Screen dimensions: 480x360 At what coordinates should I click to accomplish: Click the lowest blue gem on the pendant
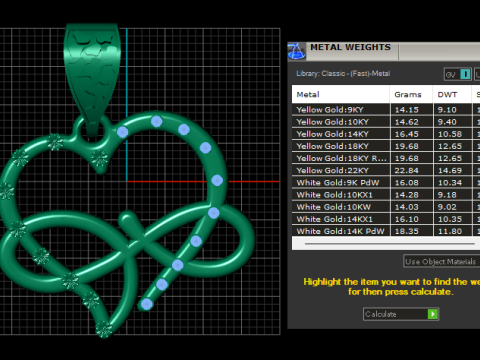[147, 304]
